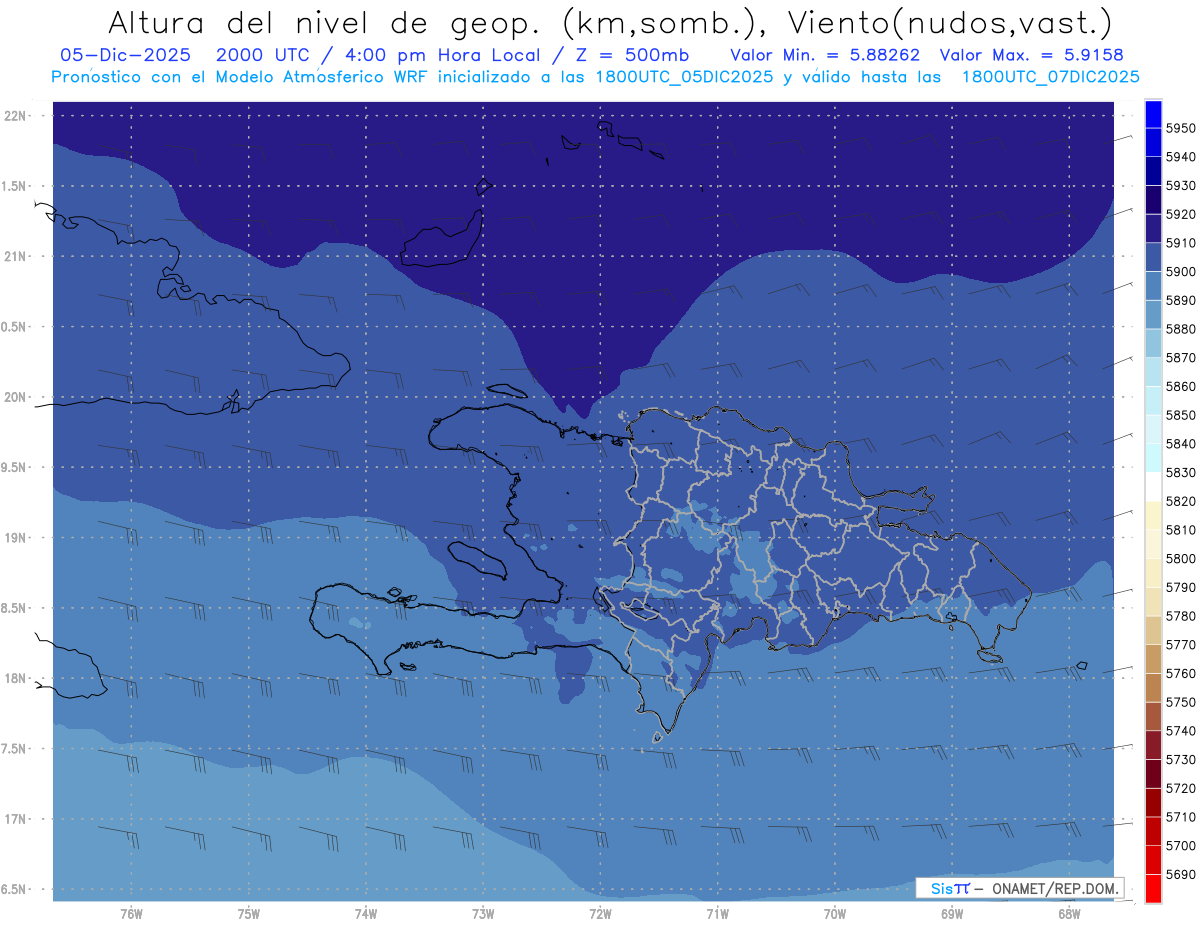Click the map title 'Altura del nivel de geop.'
The width and height of the screenshot is (1200, 927).
(x=323, y=23)
